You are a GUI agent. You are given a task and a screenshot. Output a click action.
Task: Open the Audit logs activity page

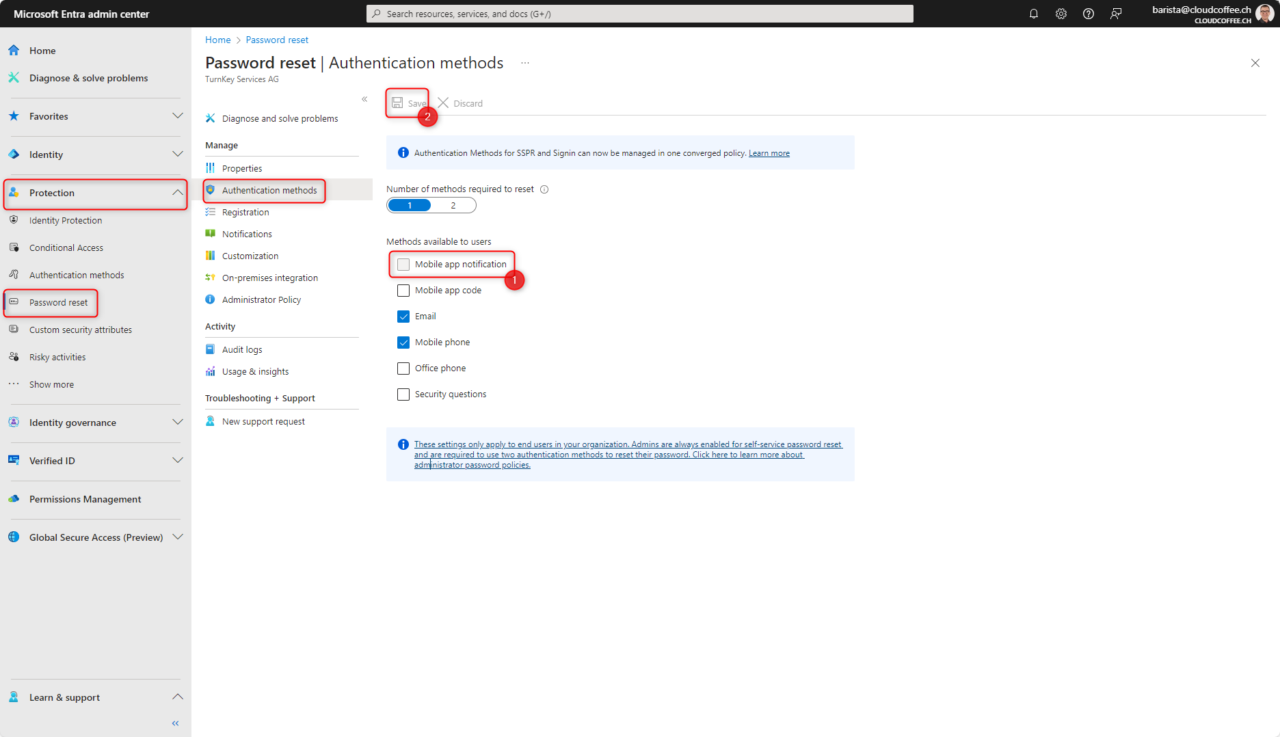coord(243,348)
